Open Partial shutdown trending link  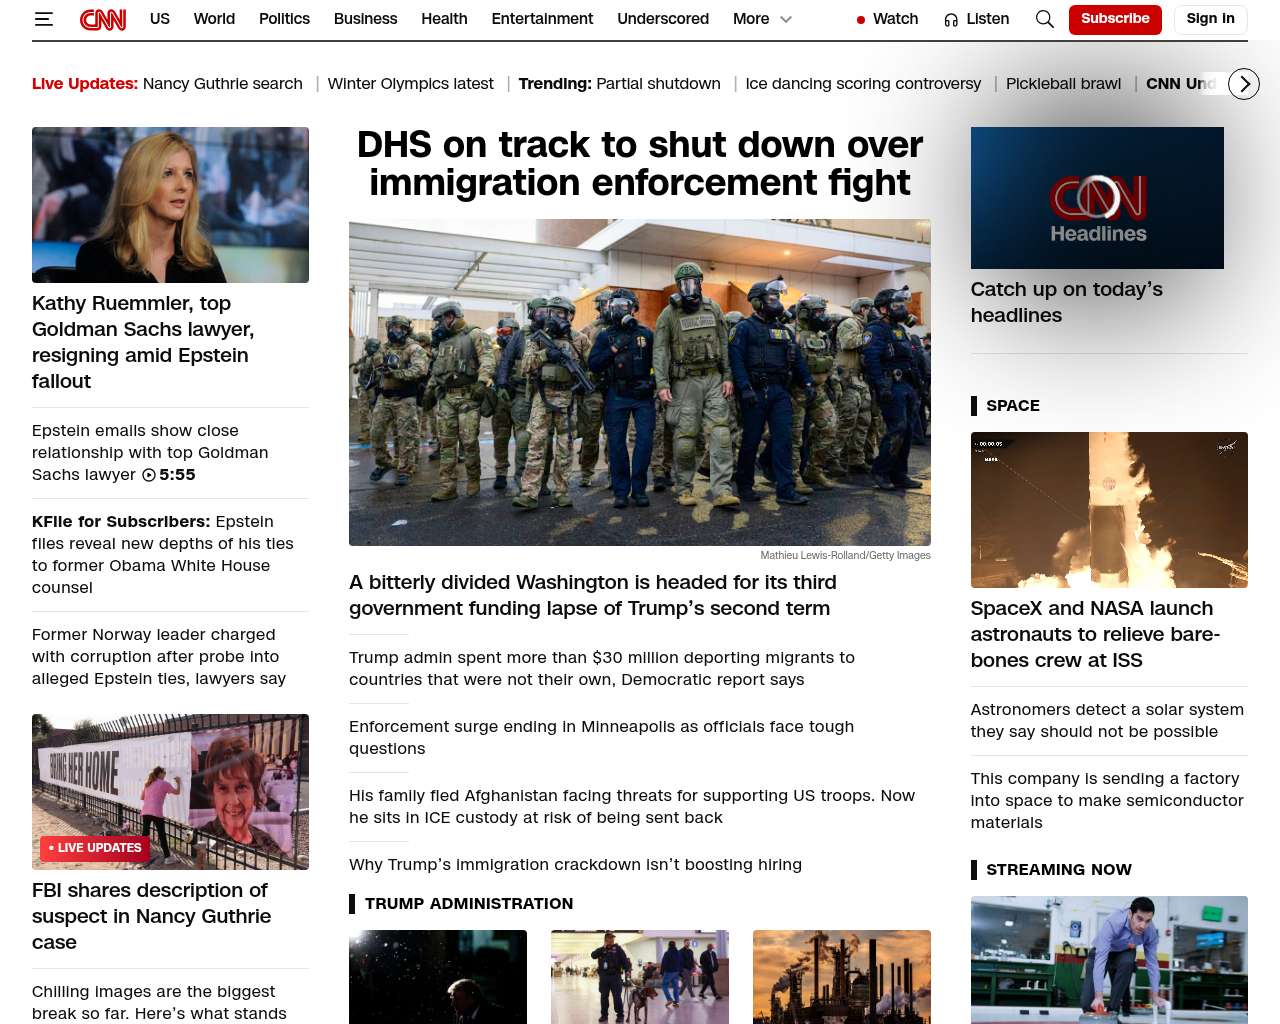coord(658,84)
